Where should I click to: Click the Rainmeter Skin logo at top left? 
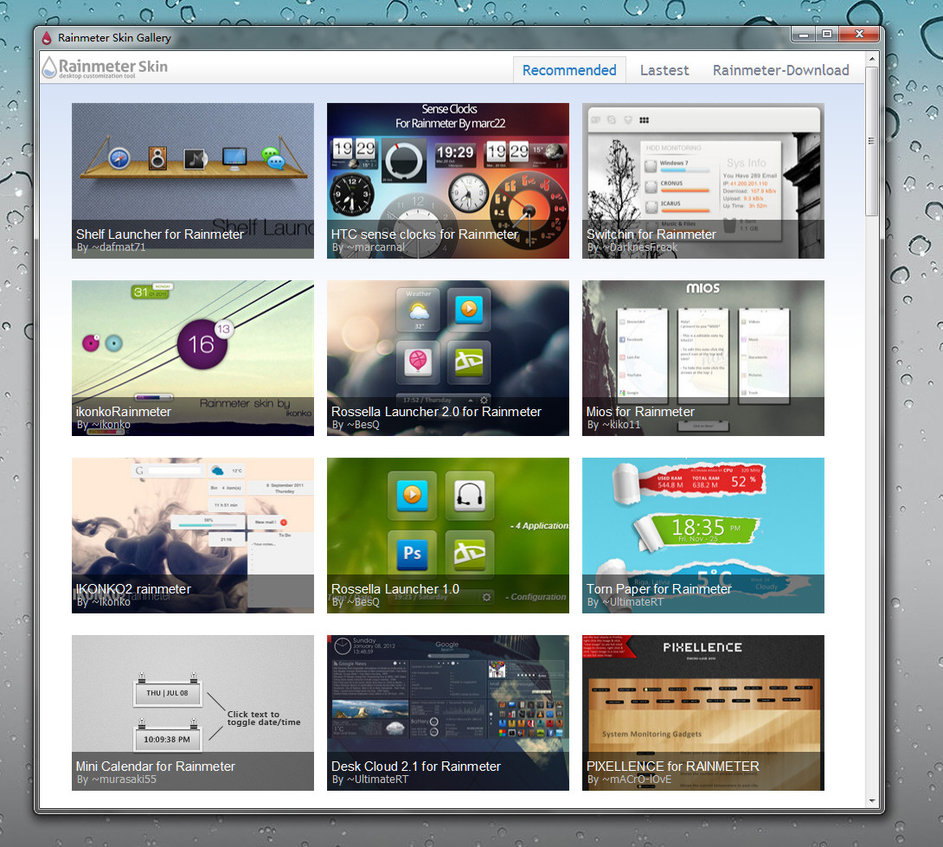[100, 69]
